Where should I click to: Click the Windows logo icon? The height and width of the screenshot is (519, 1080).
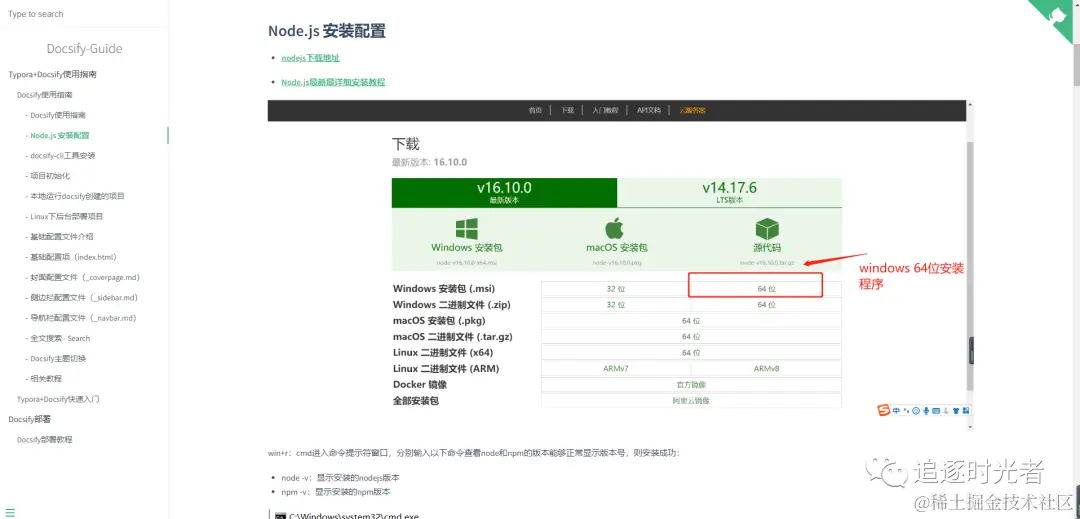tap(466, 229)
